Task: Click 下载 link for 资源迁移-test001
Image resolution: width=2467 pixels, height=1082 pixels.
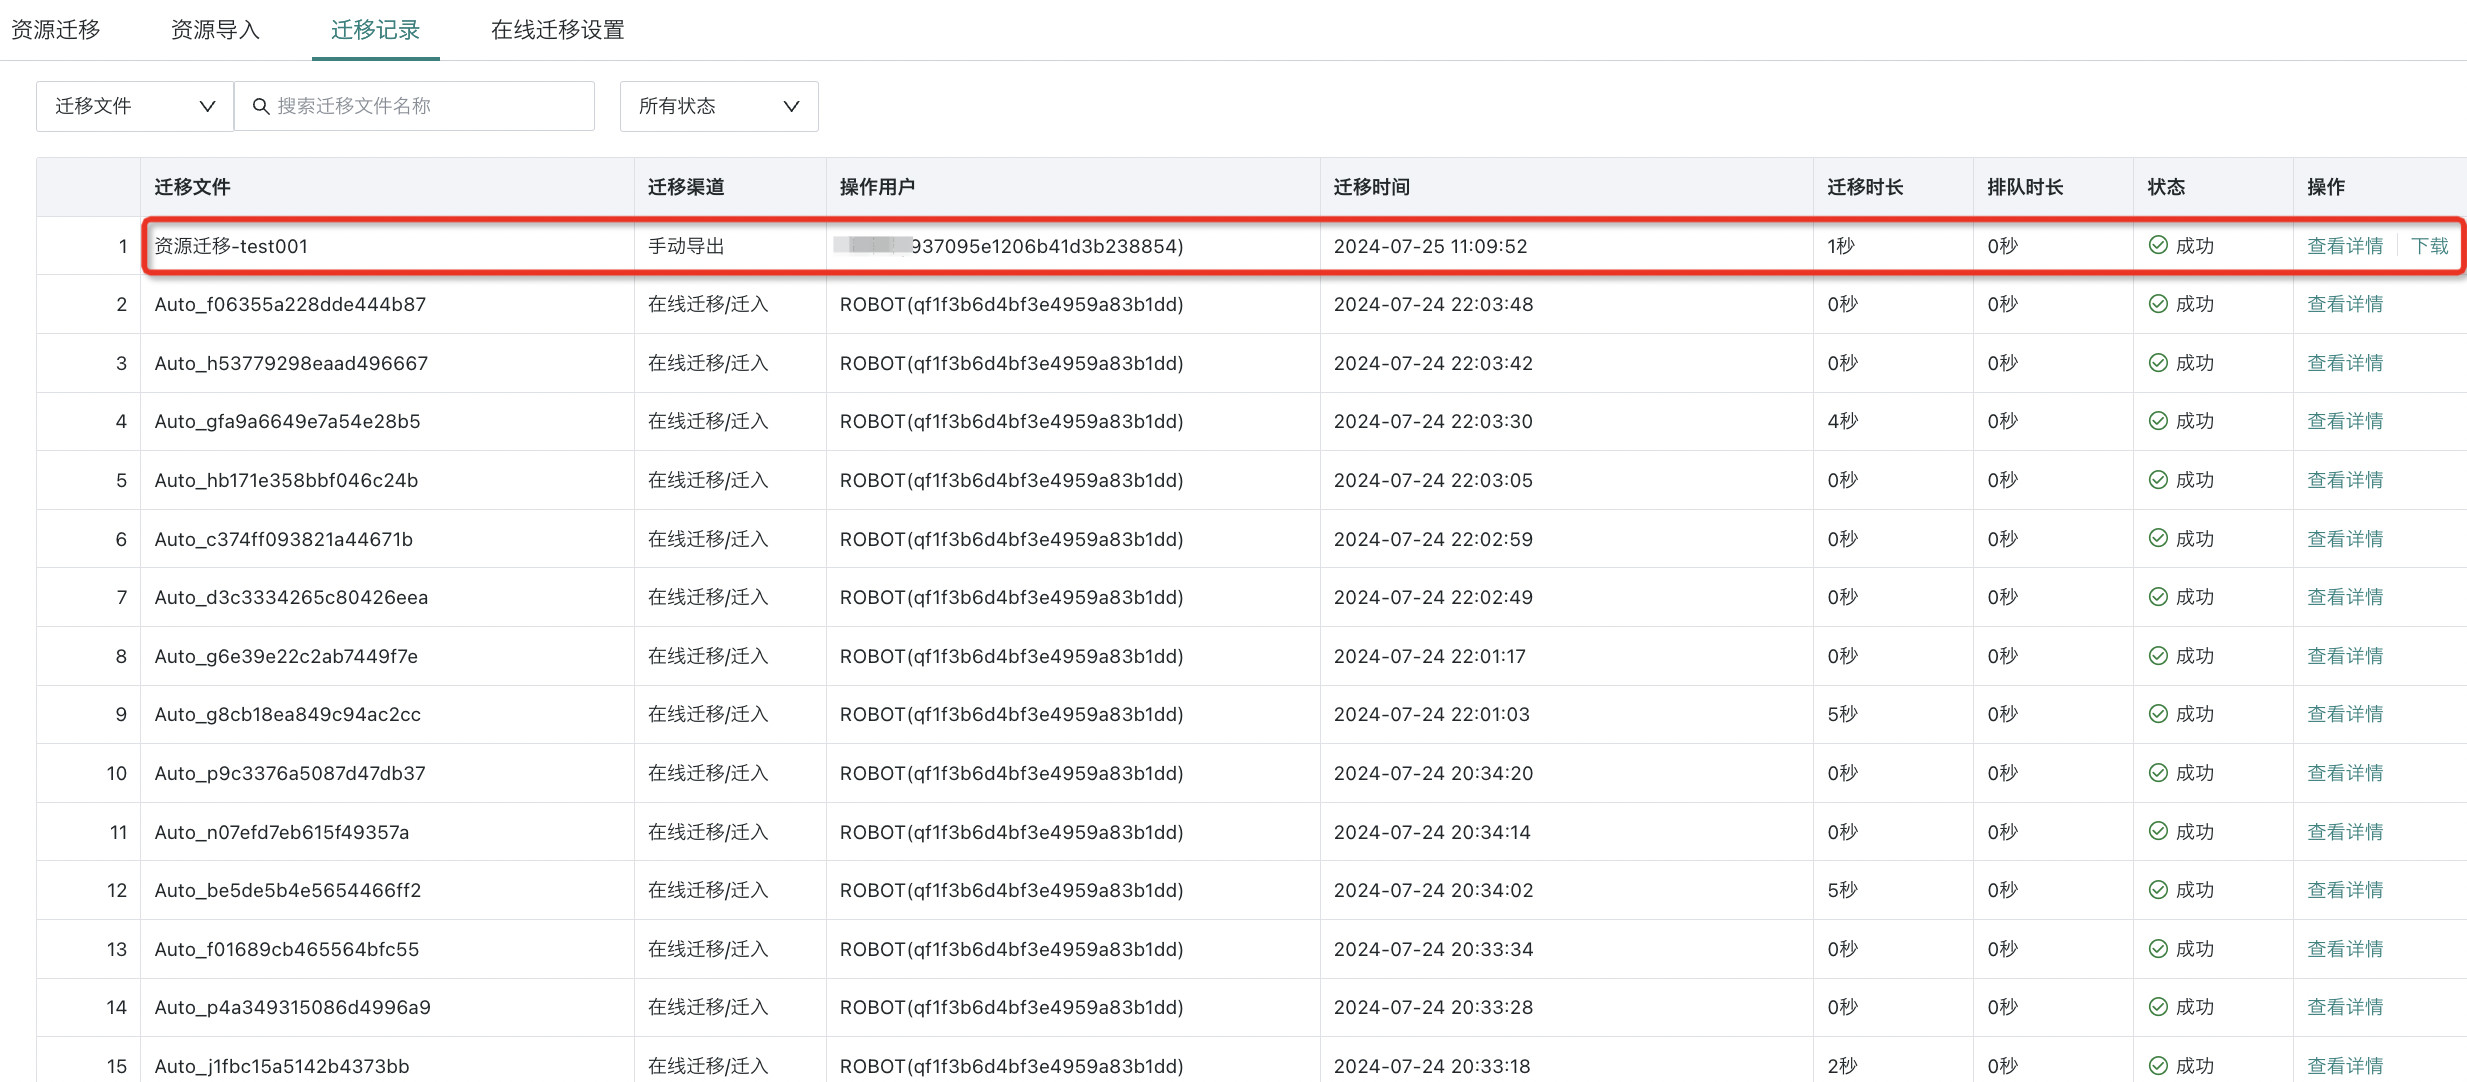Action: pyautogui.click(x=2429, y=246)
